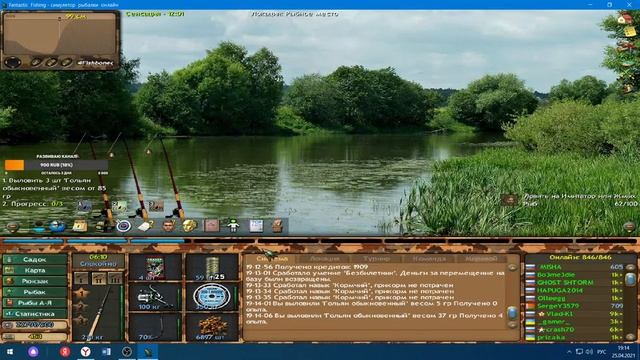640x360 pixels.
Task: Click the round badge icon at toolbar start
Action: click(x=13, y=227)
